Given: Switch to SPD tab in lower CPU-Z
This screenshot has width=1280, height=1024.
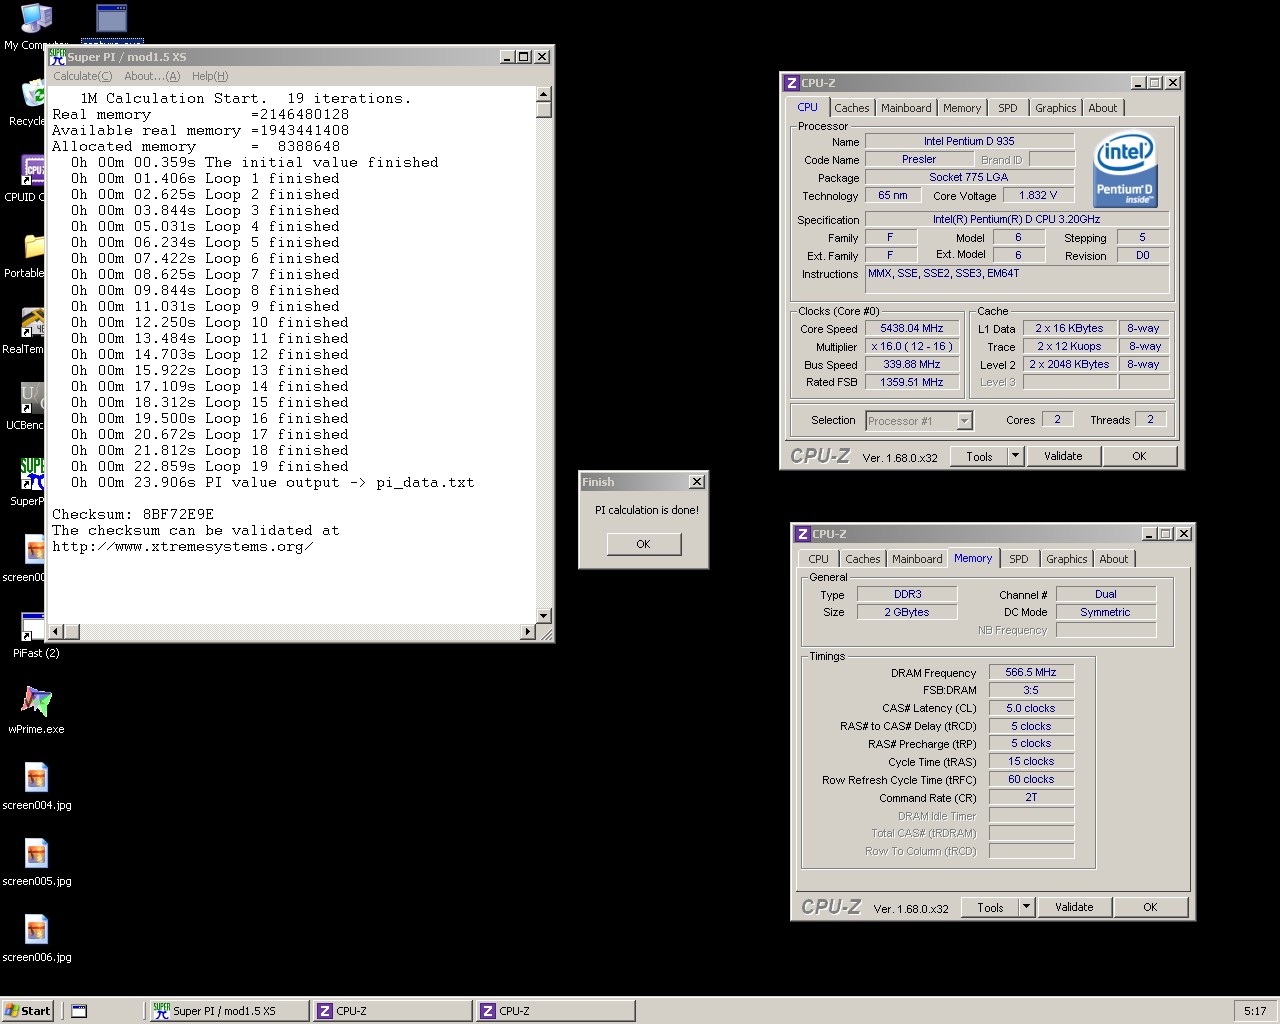Looking at the screenshot, I should point(1019,559).
